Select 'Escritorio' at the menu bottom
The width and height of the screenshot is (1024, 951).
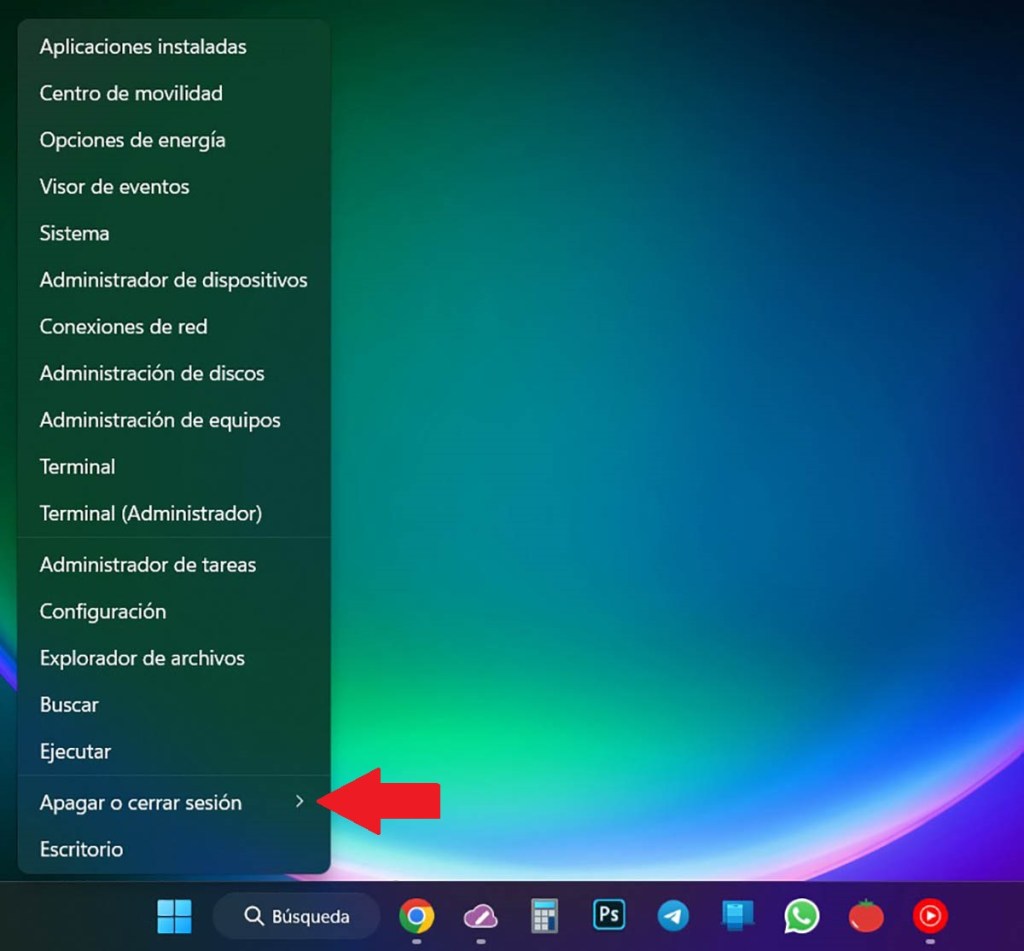click(x=80, y=849)
